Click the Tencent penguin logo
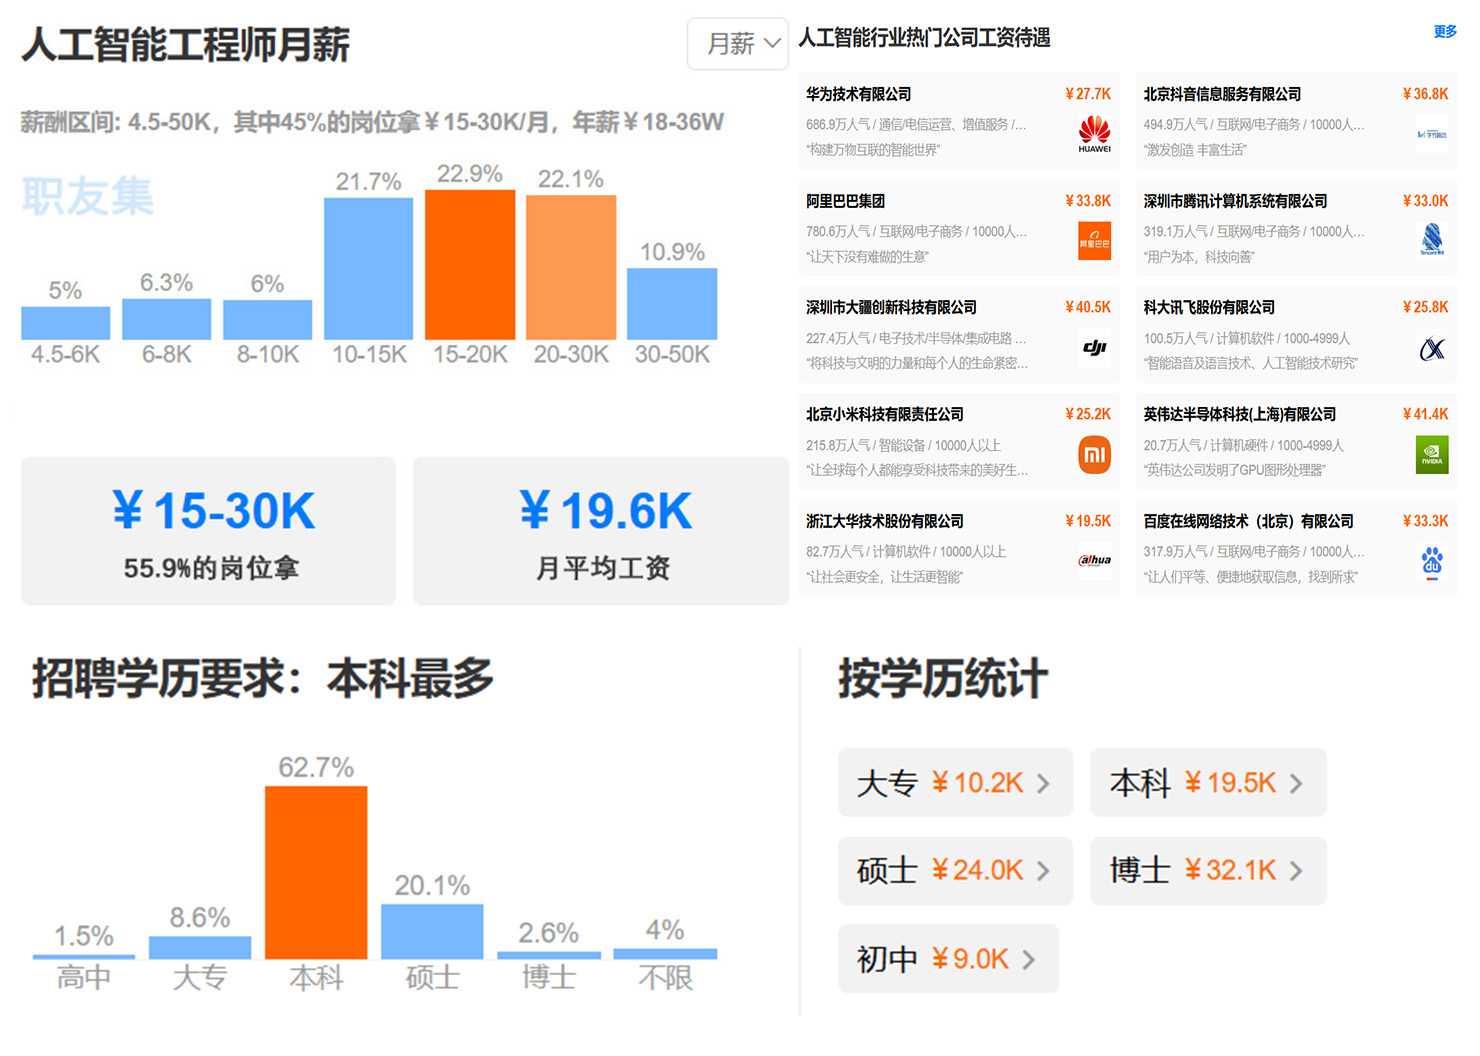This screenshot has height=1056, width=1480. tap(1432, 241)
